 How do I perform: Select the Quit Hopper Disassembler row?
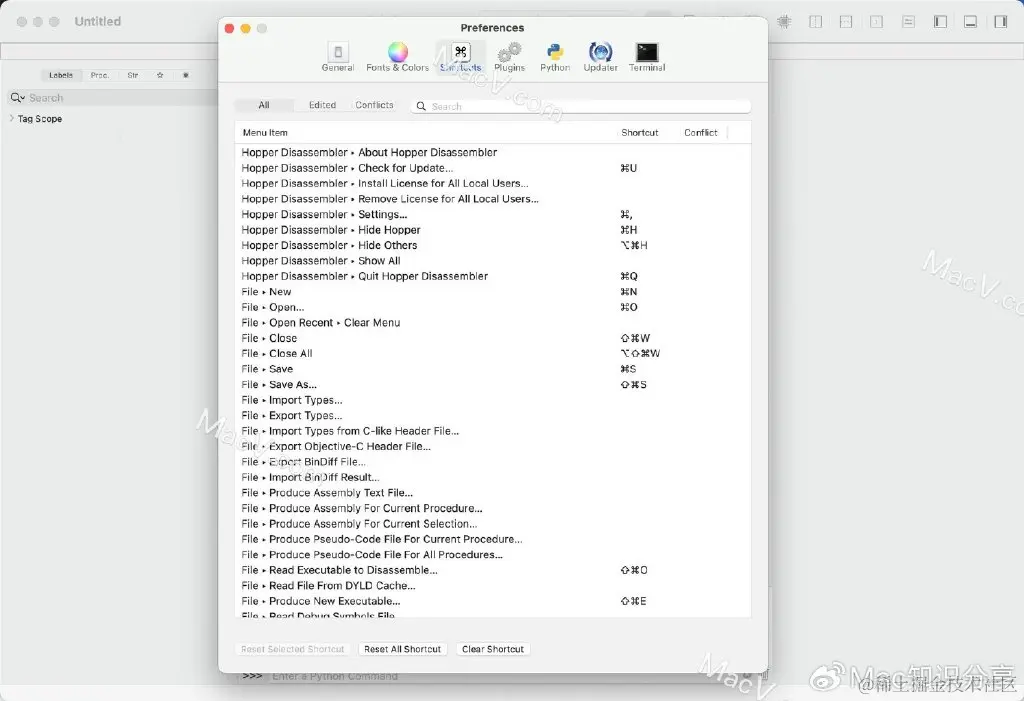tap(493, 276)
